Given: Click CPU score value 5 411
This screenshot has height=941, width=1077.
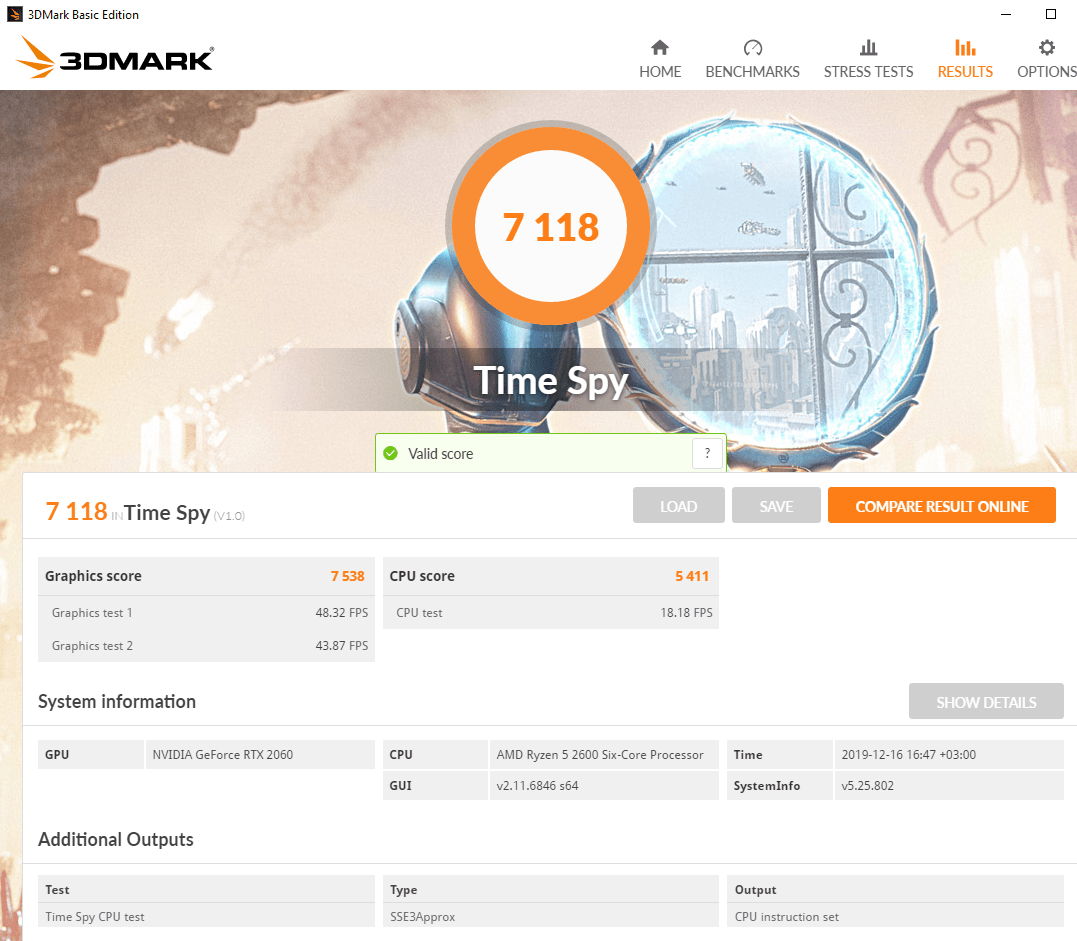Looking at the screenshot, I should tap(692, 576).
